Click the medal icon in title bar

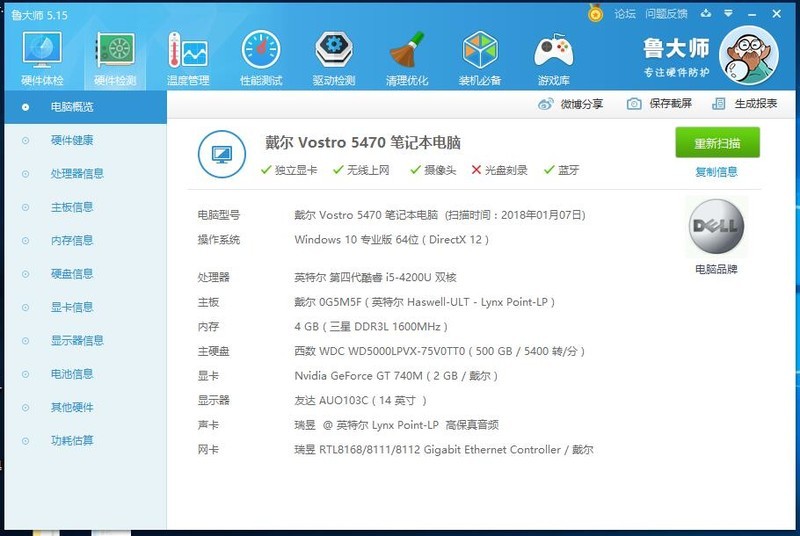[x=595, y=13]
